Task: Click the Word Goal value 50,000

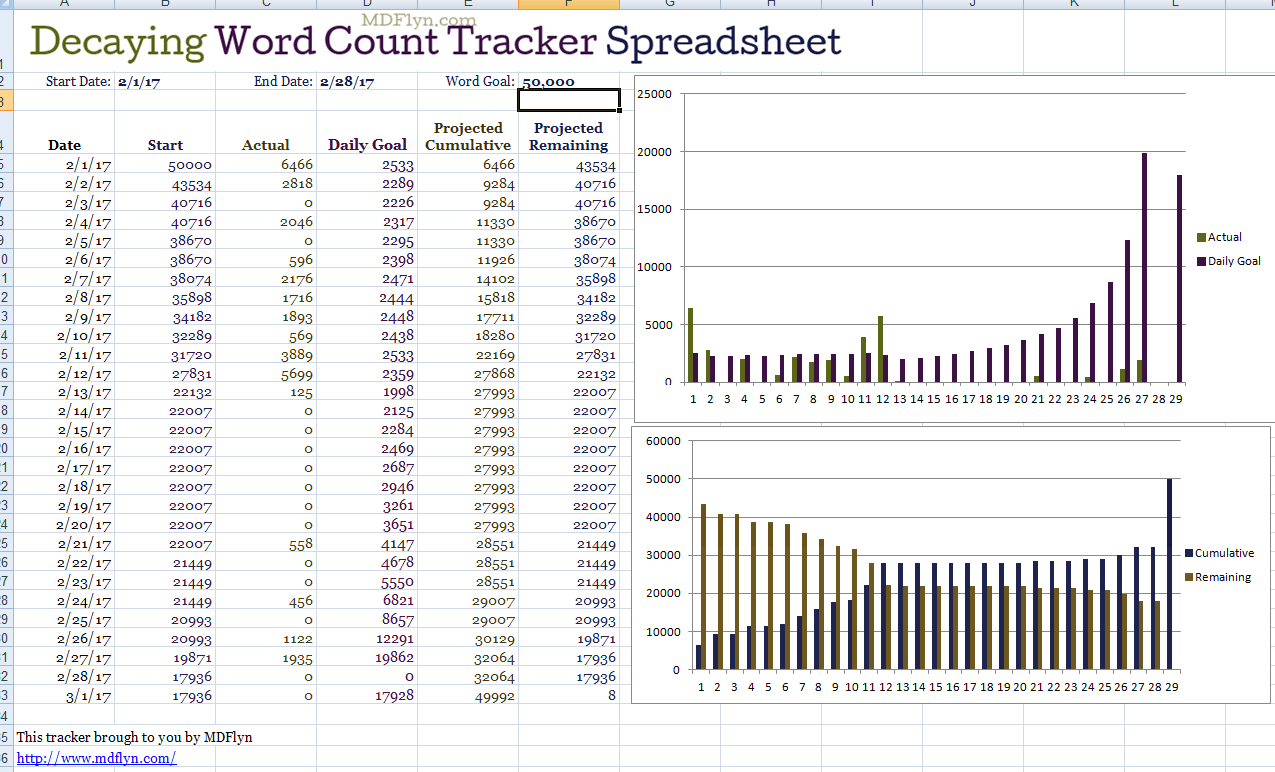Action: 549,82
